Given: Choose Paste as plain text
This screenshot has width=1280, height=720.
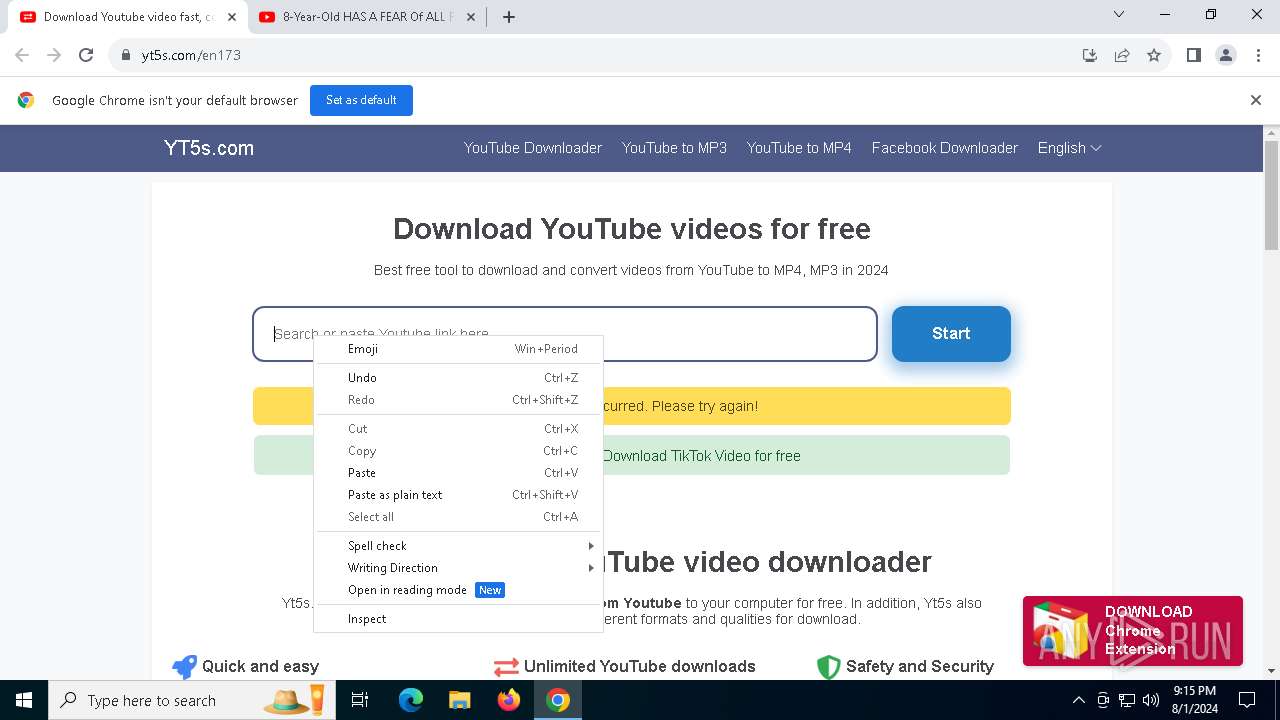Looking at the screenshot, I should click(x=459, y=495).
